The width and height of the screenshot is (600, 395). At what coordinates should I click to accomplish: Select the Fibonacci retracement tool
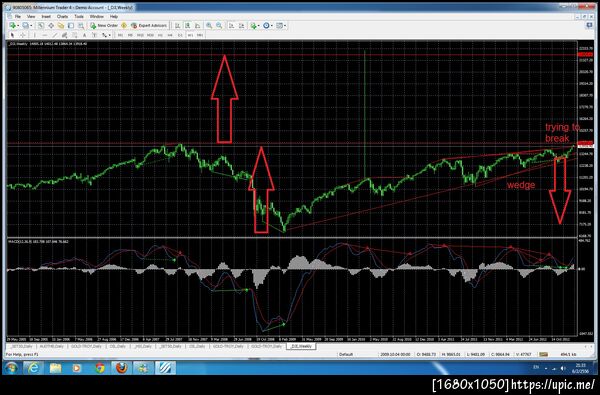click(x=74, y=35)
